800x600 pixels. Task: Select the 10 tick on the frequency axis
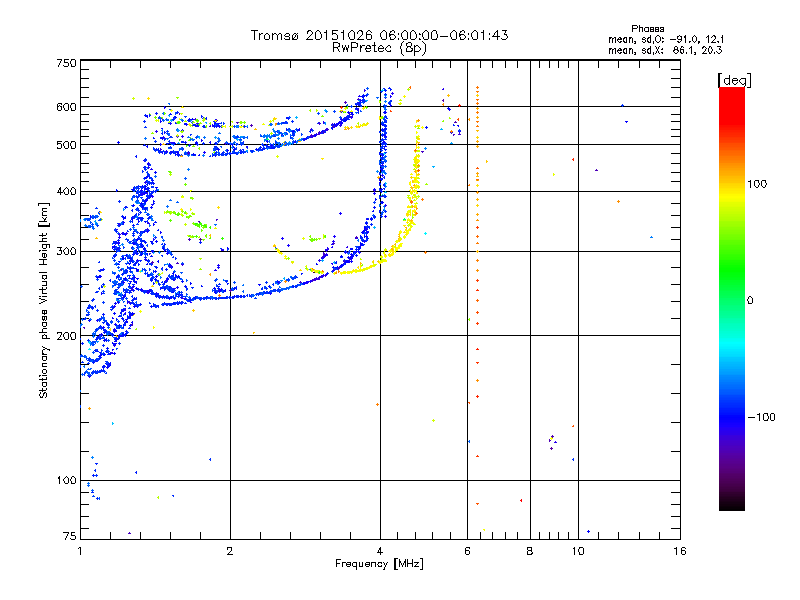[577, 551]
